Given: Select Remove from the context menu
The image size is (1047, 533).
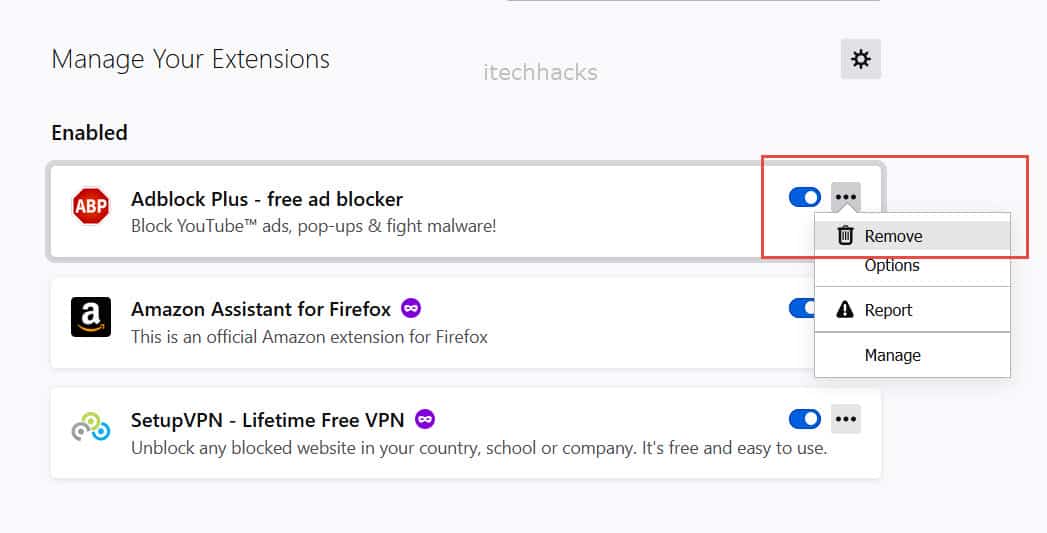Looking at the screenshot, I should [893, 237].
